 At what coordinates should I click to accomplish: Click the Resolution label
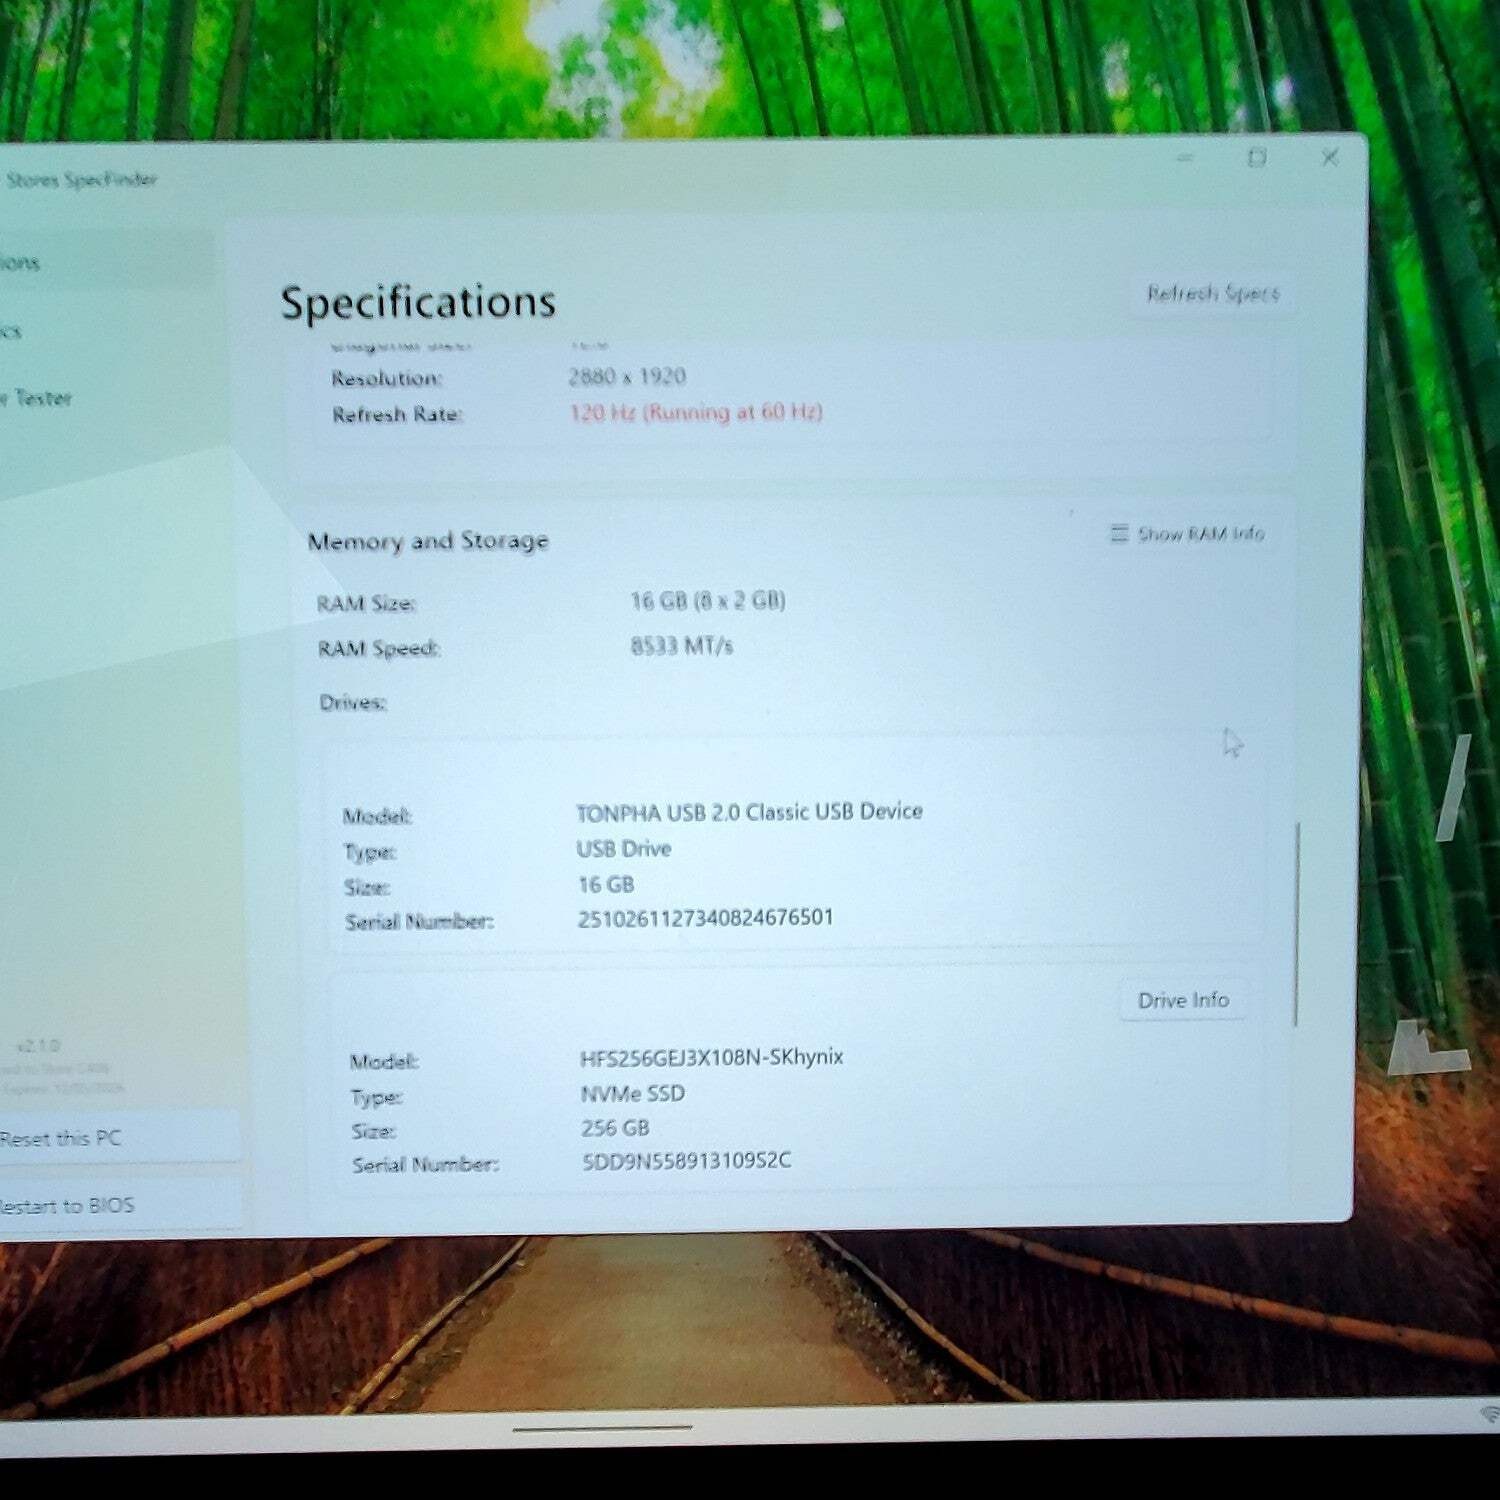(387, 378)
